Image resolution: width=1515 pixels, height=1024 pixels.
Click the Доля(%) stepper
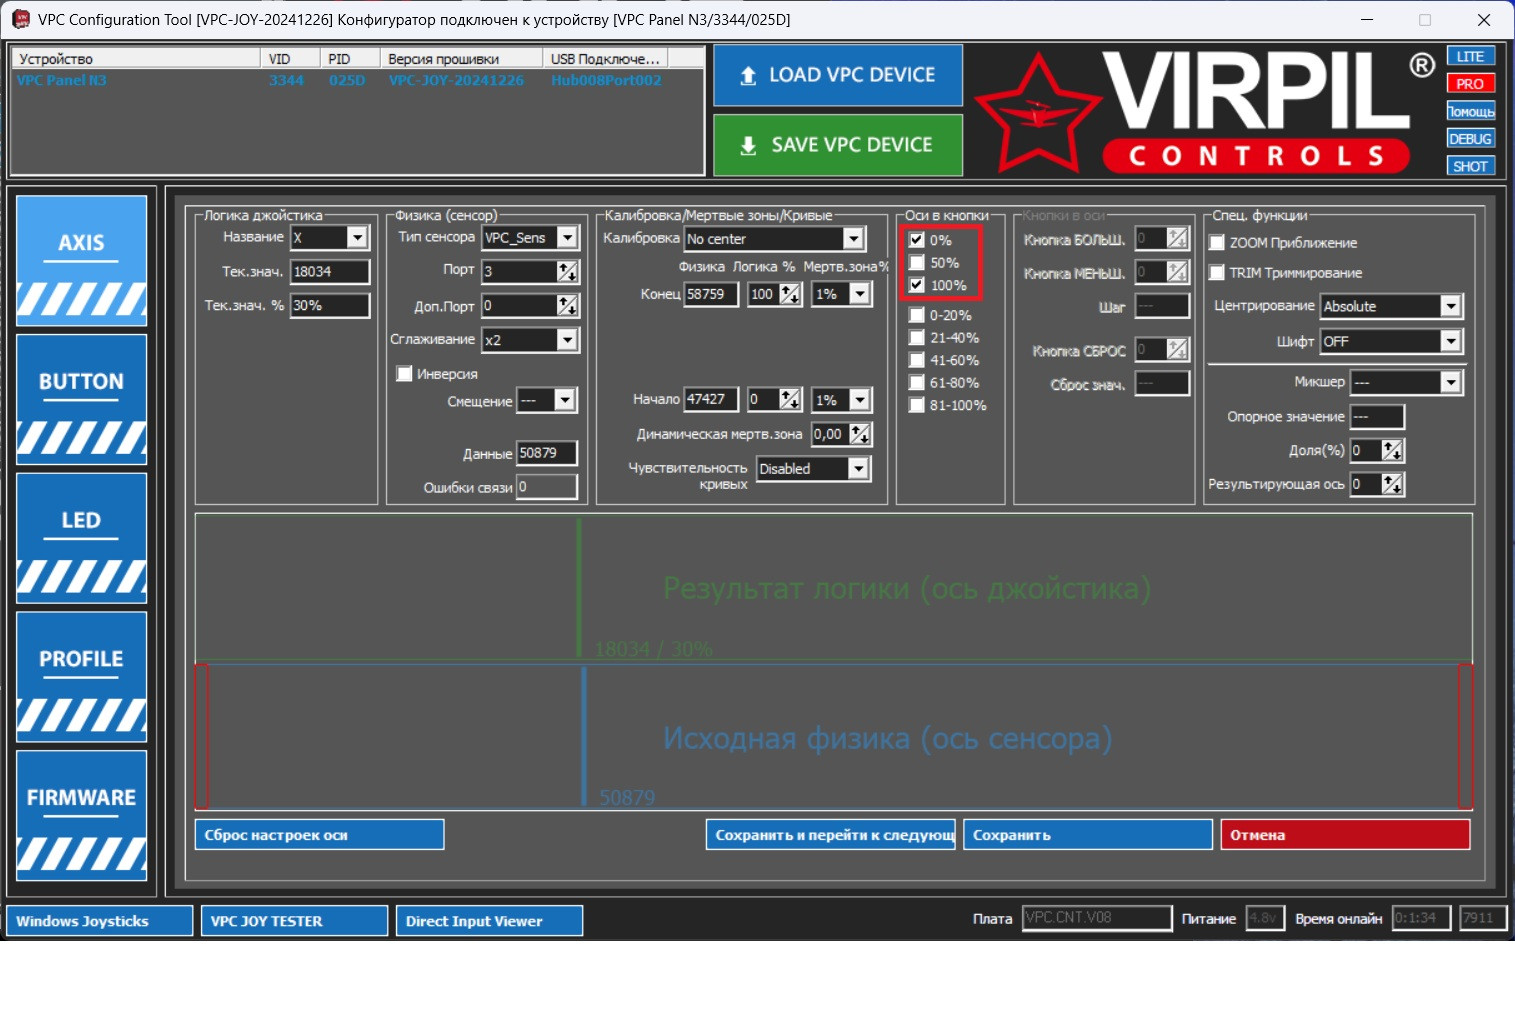(1393, 450)
